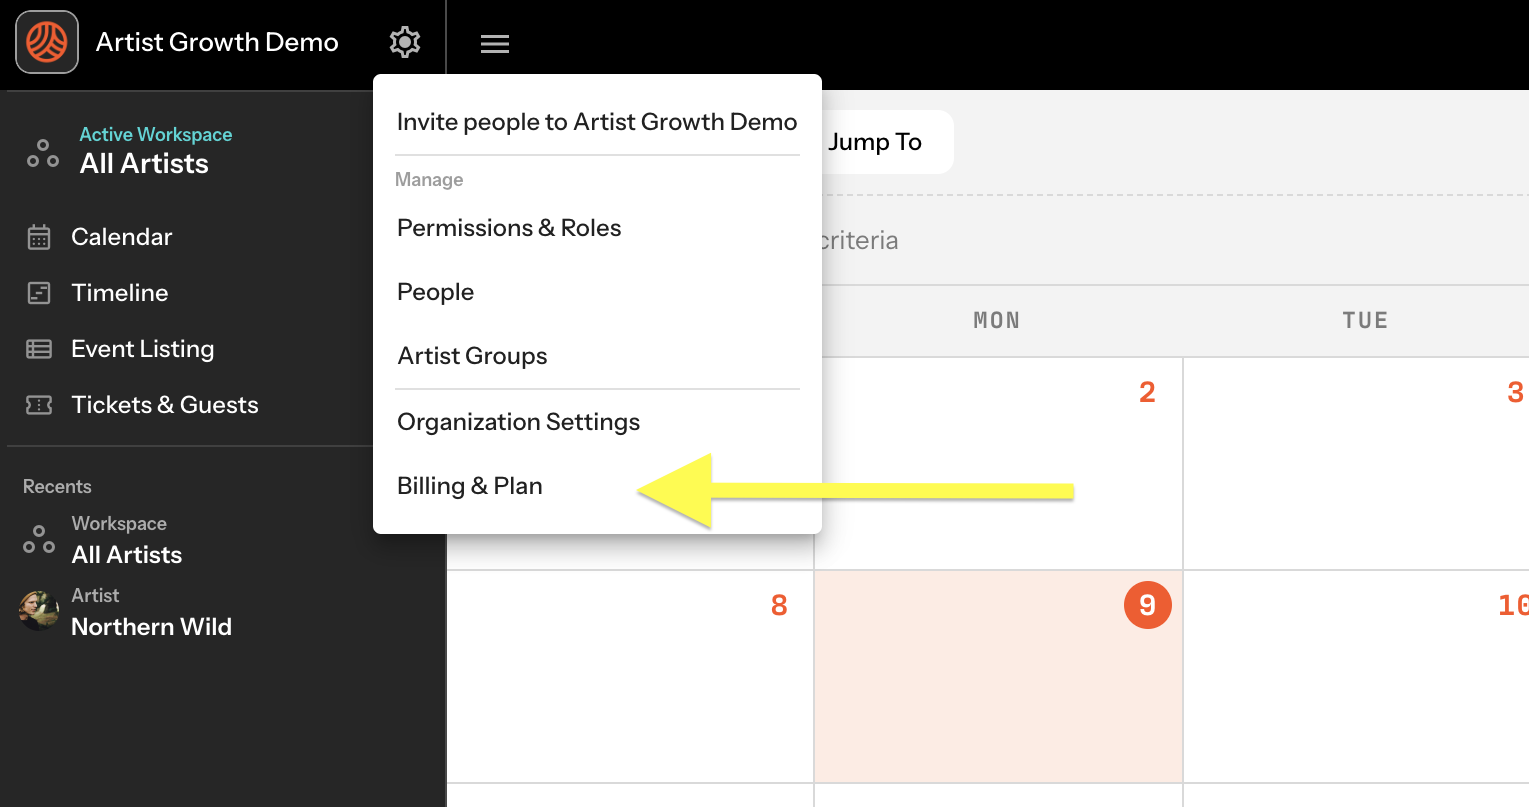Click the Calendar sidebar icon
This screenshot has width=1529, height=807.
[x=39, y=237]
